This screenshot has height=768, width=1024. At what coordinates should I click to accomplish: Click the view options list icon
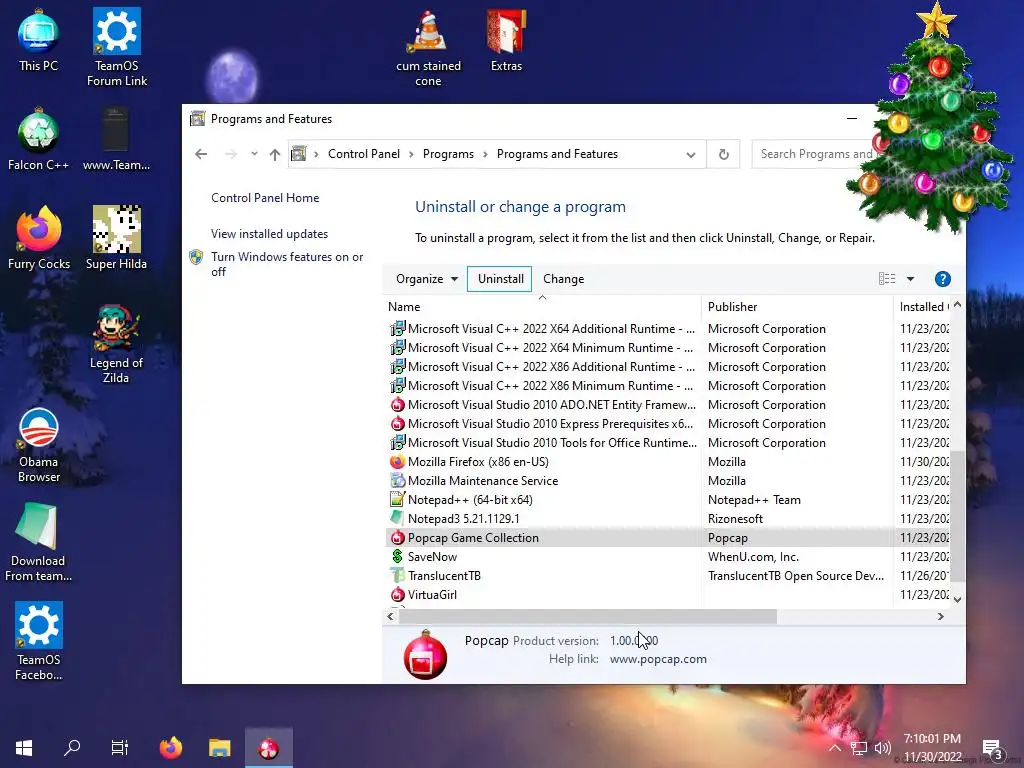point(887,279)
